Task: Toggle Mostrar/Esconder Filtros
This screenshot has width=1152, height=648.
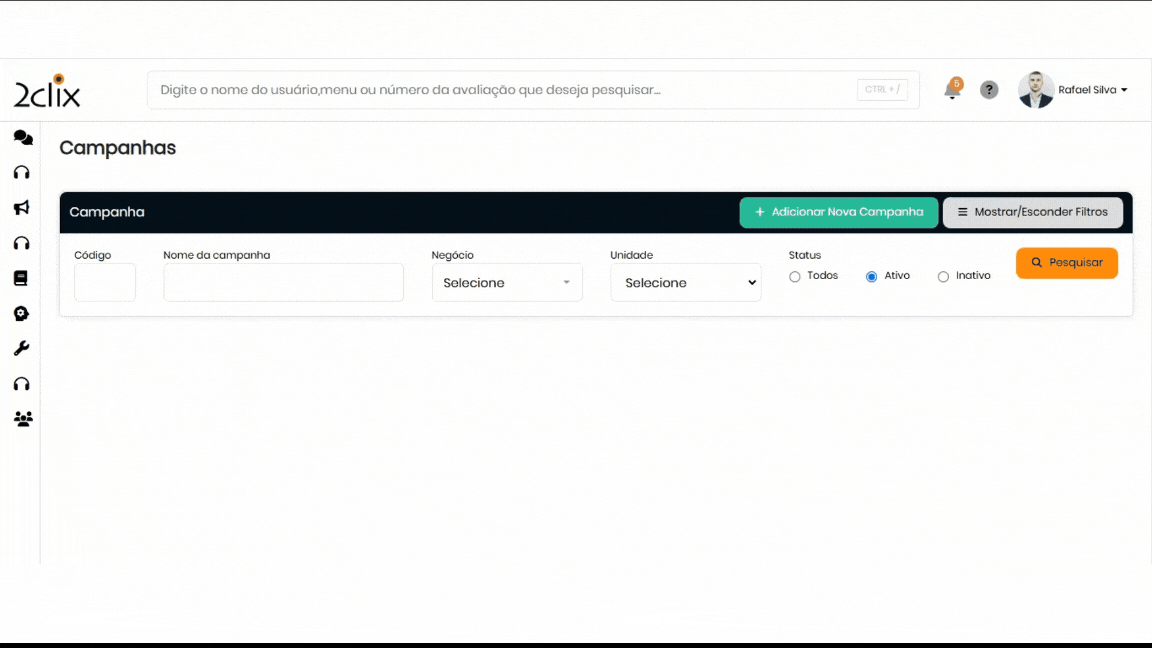Action: [x=1032, y=212]
